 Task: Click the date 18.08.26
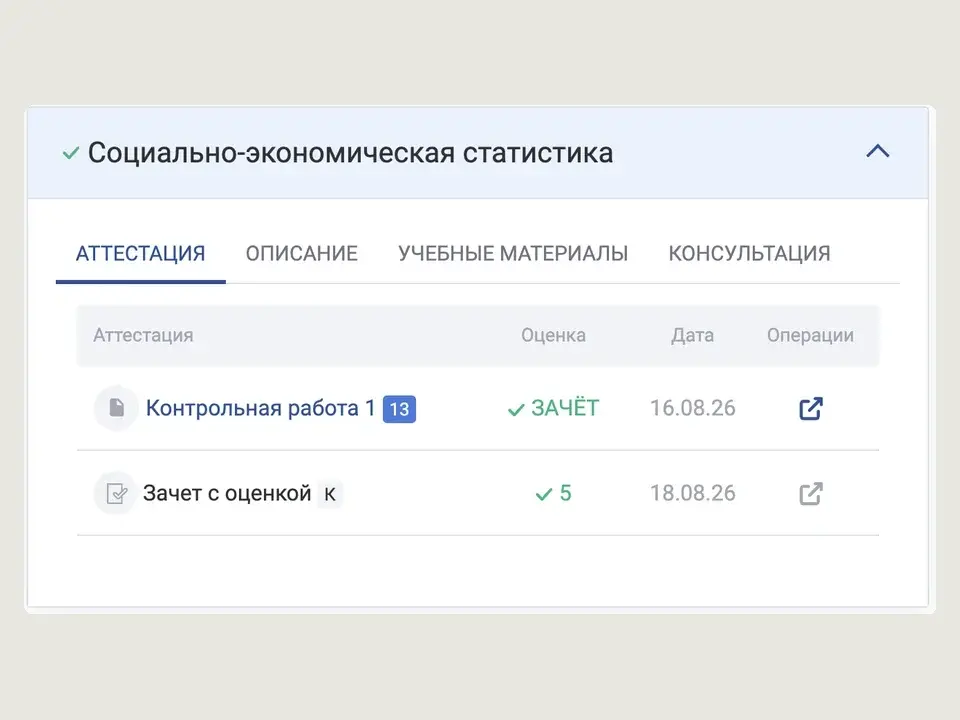point(692,493)
